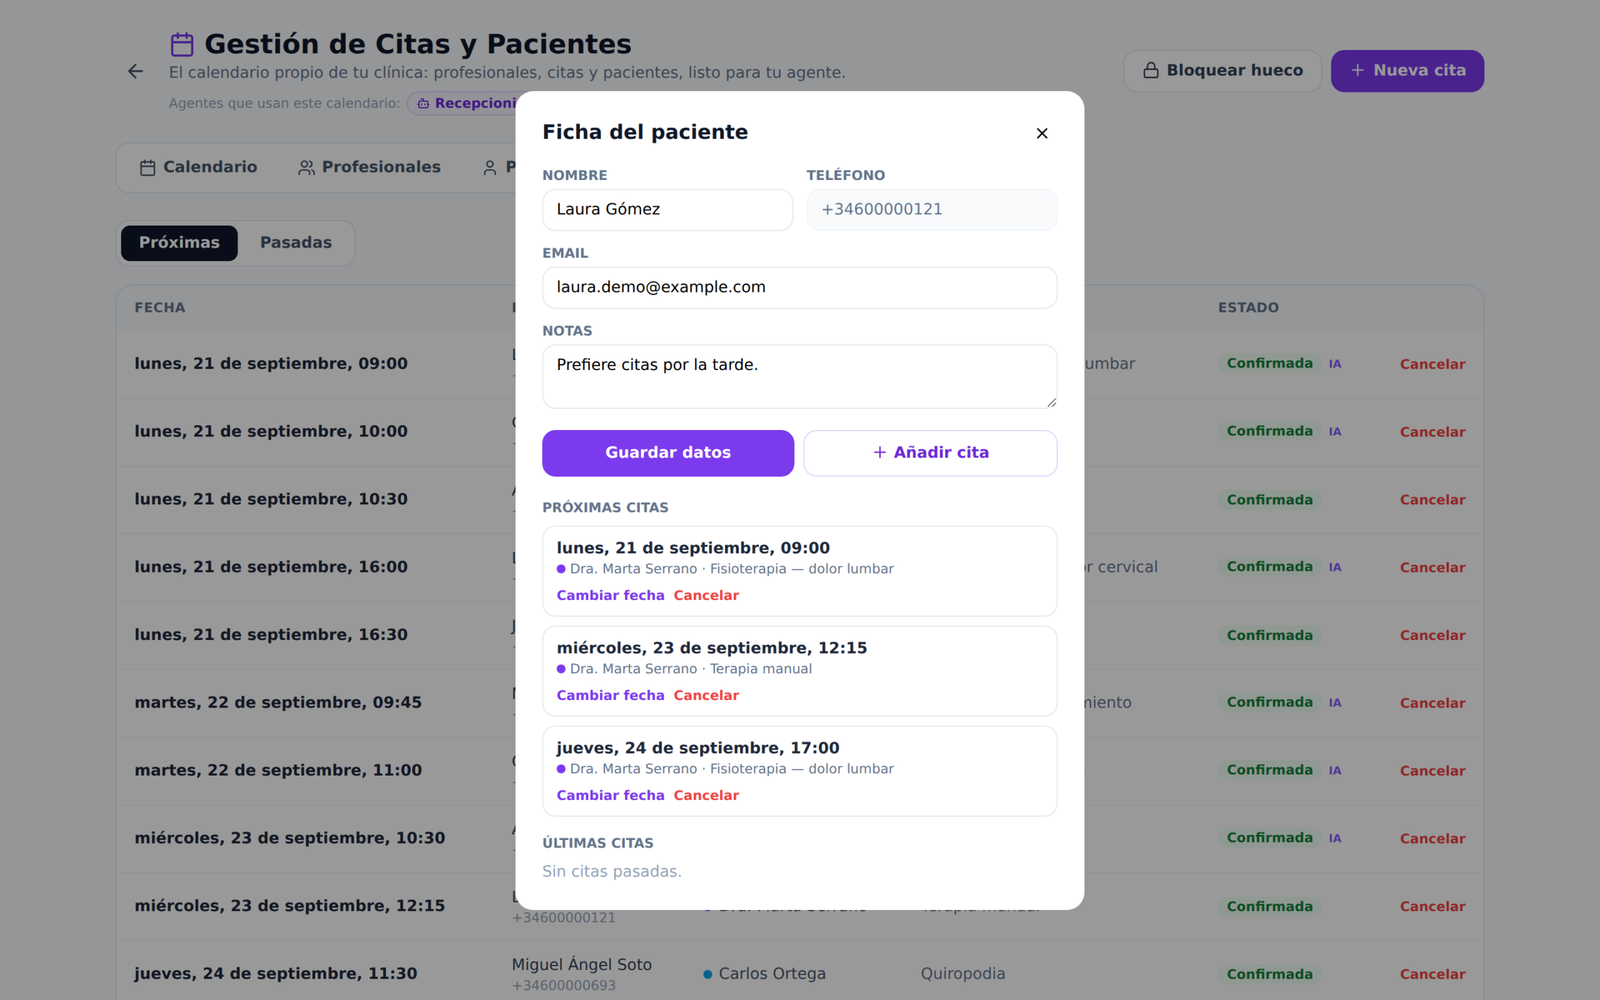The image size is (1600, 1000).
Task: Click the calendar icon beside the page title
Action: coord(182,44)
